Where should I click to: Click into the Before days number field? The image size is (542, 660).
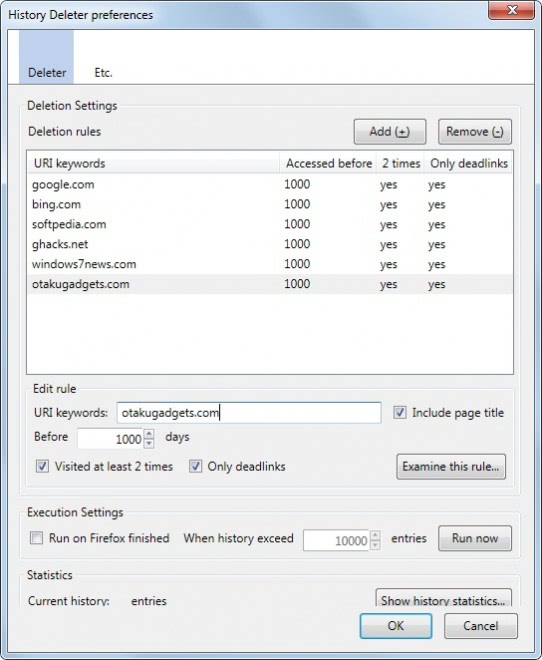pyautogui.click(x=111, y=439)
